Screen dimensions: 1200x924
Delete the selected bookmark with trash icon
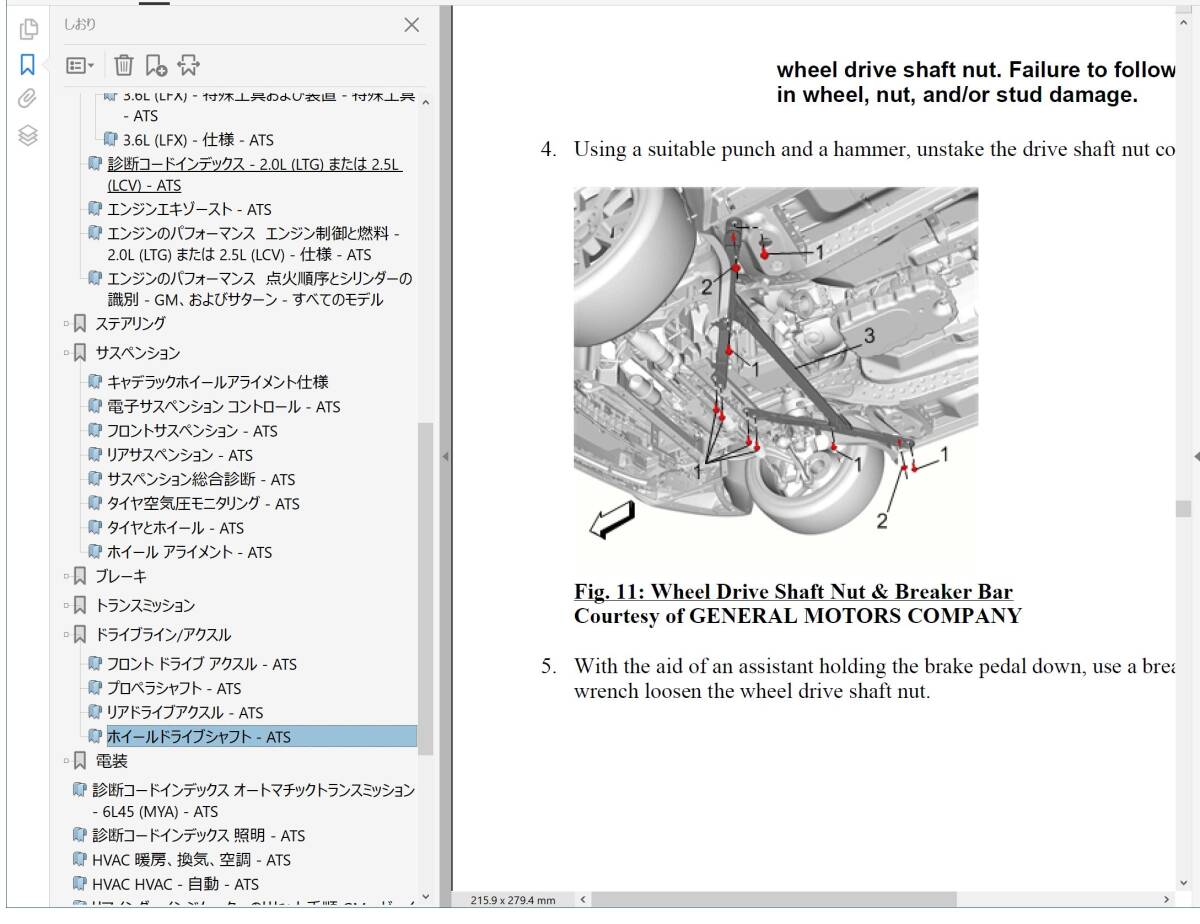[x=123, y=66]
